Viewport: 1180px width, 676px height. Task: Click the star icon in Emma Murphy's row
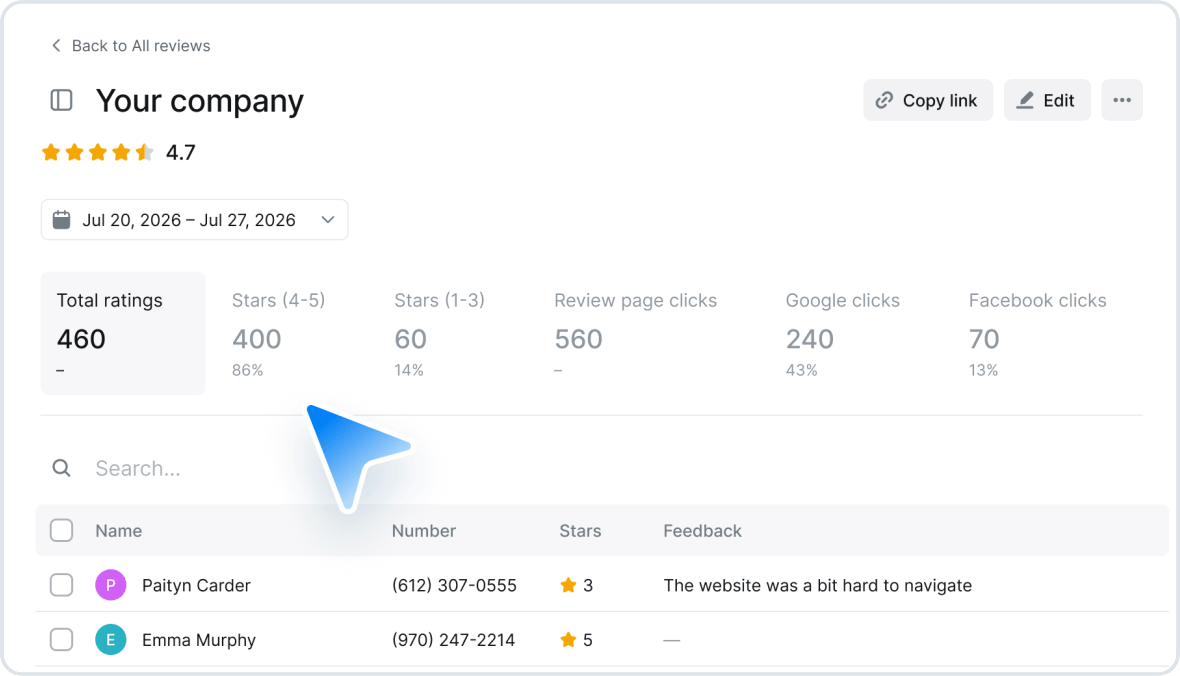coord(568,640)
